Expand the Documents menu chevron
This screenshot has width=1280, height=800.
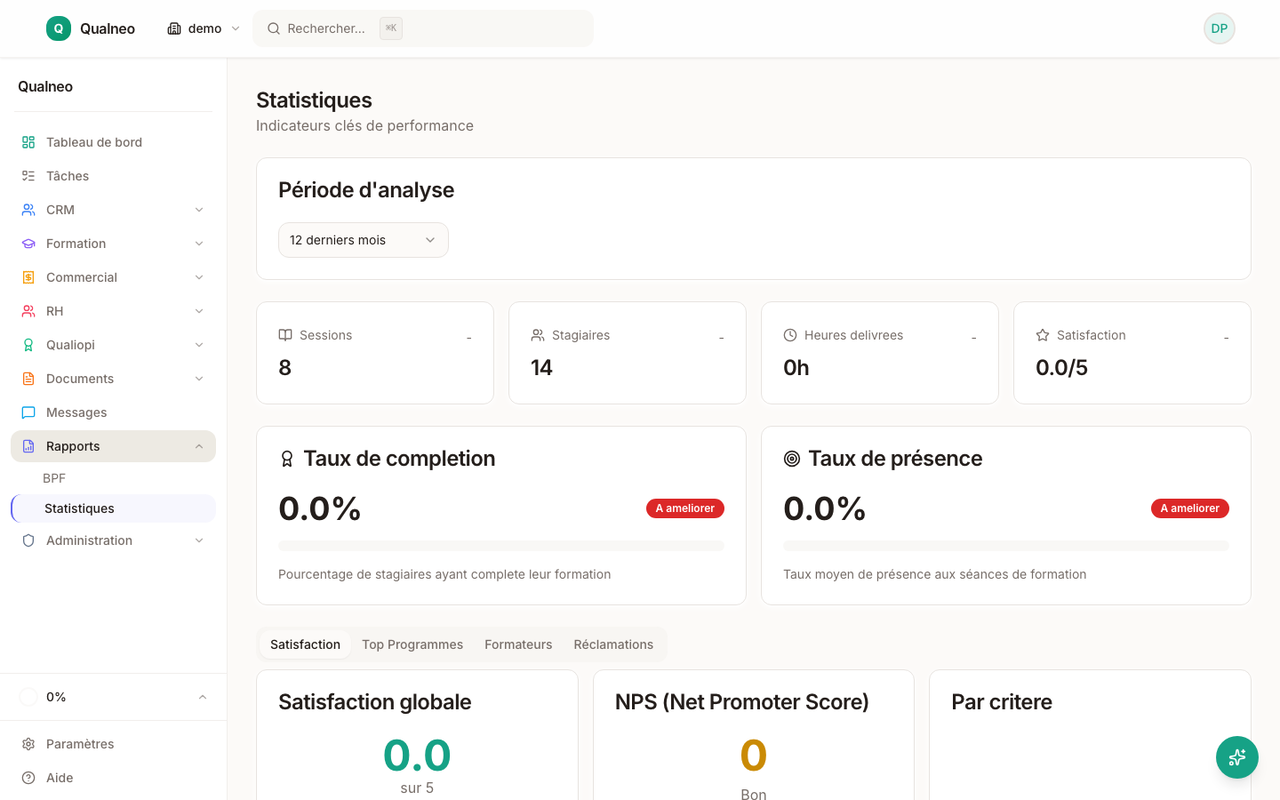click(199, 379)
